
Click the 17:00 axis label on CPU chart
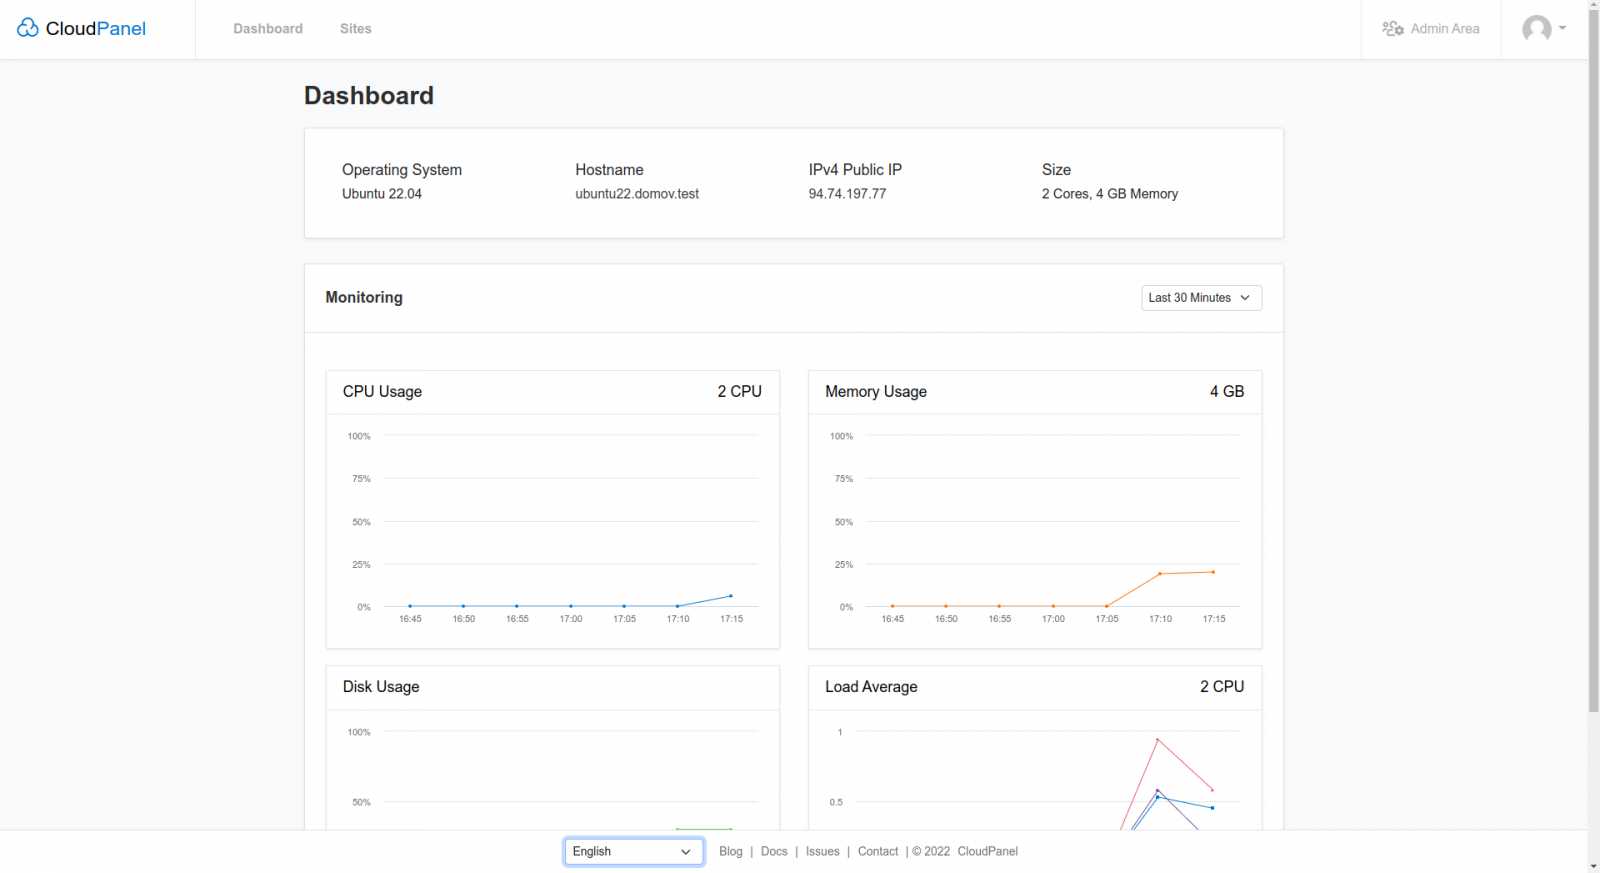click(x=571, y=619)
